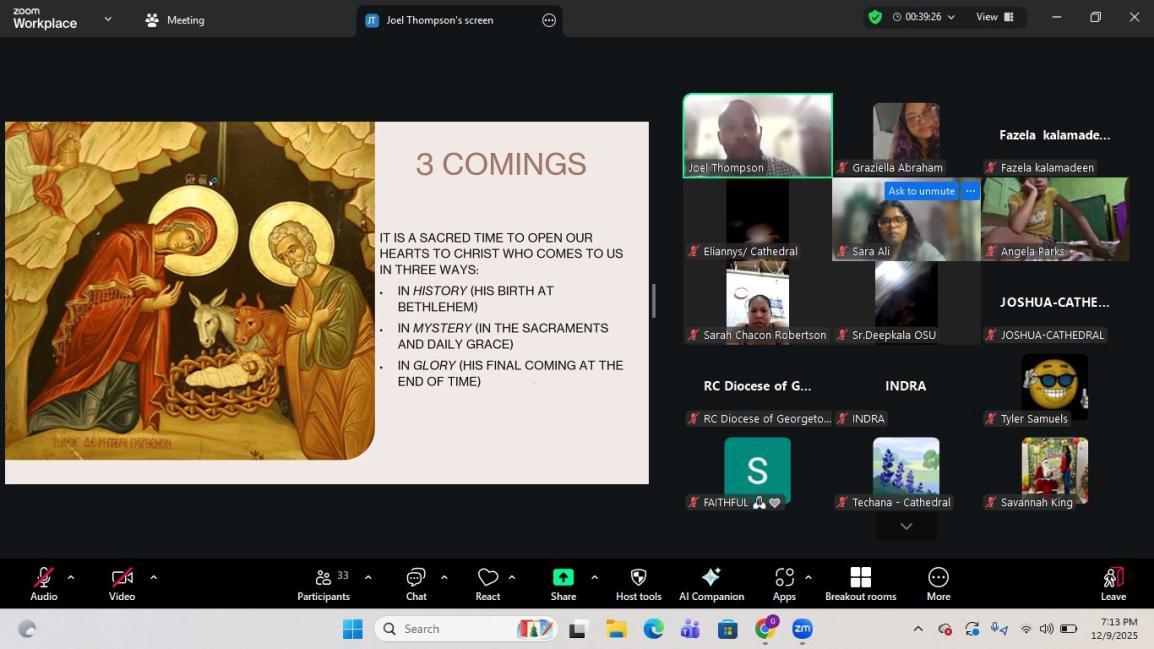The height and width of the screenshot is (649, 1154).
Task: Open Host tools shield icon
Action: [x=638, y=578]
